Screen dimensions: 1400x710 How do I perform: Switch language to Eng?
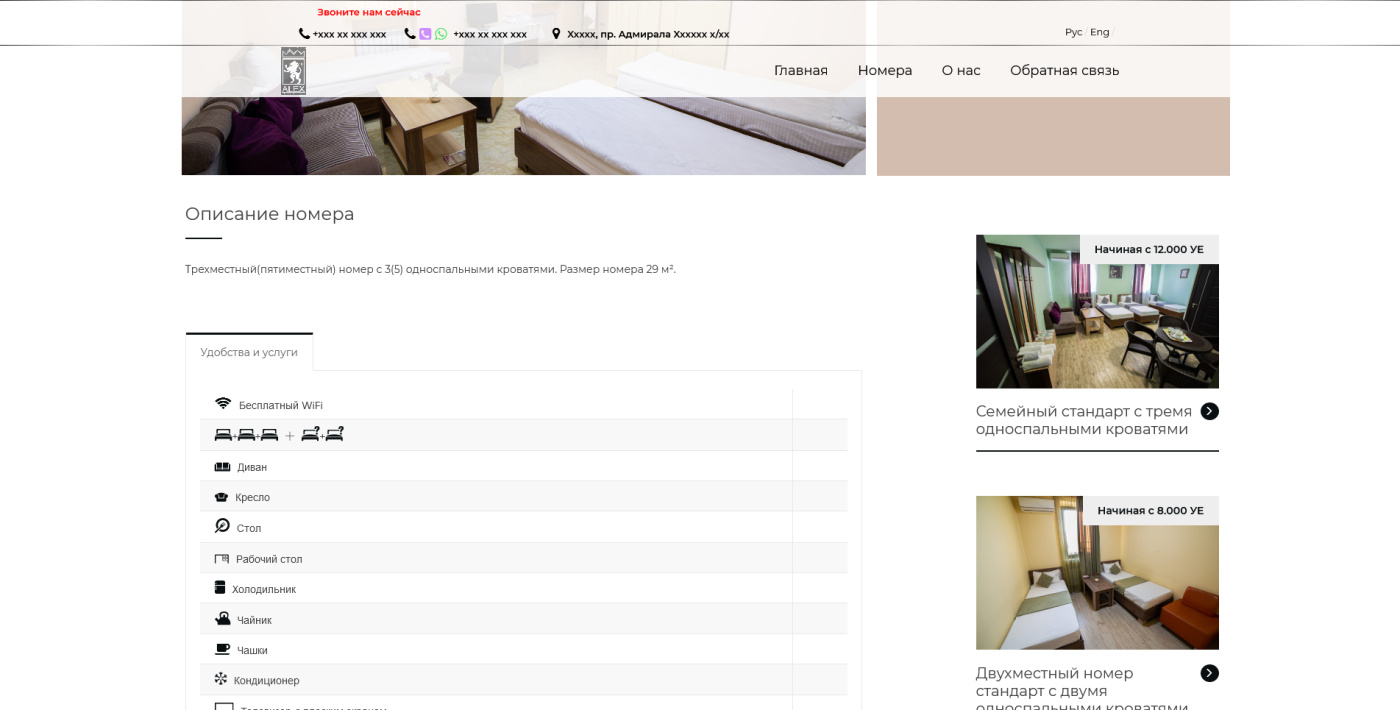[1100, 32]
